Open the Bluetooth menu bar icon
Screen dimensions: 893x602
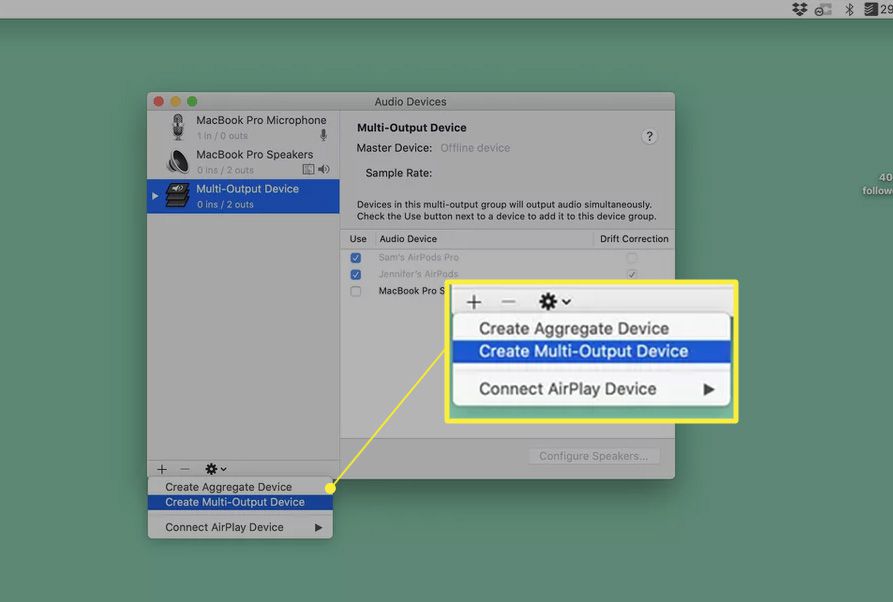tap(849, 9)
